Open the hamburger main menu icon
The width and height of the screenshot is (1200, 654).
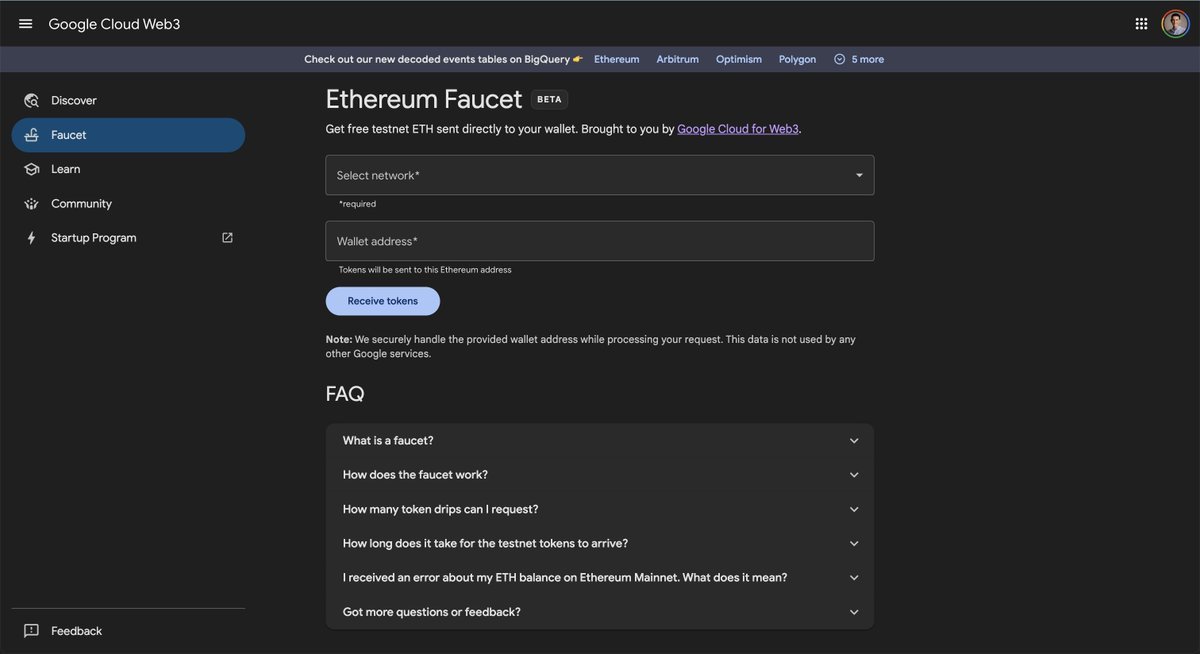(x=26, y=24)
